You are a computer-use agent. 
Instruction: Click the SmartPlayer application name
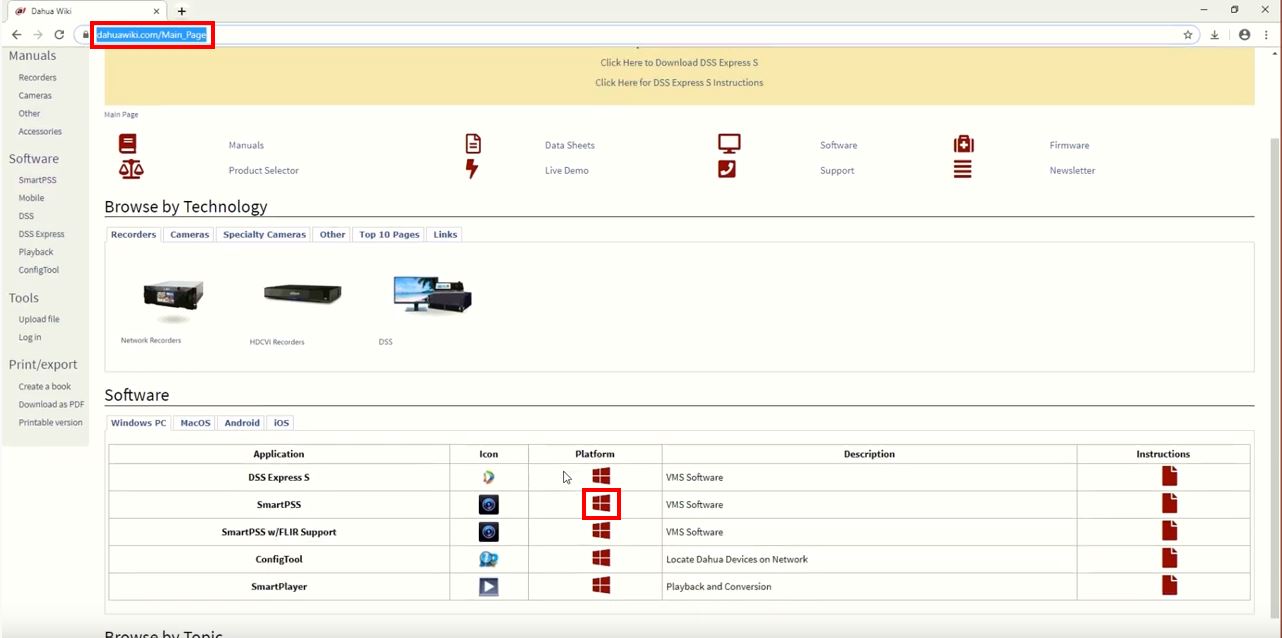[x=279, y=586]
